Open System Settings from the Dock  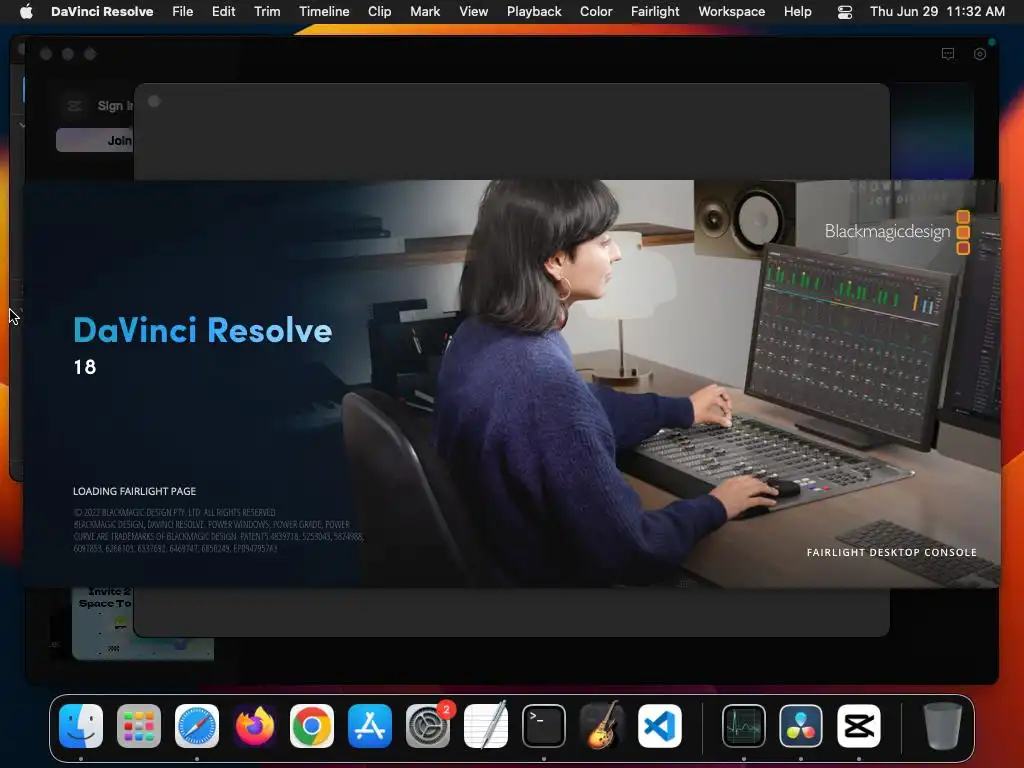pos(428,726)
